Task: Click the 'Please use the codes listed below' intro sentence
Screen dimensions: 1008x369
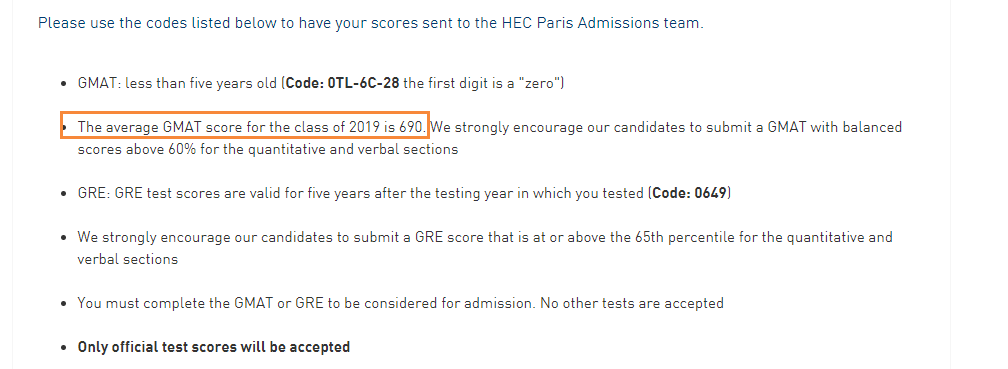Action: tap(371, 23)
